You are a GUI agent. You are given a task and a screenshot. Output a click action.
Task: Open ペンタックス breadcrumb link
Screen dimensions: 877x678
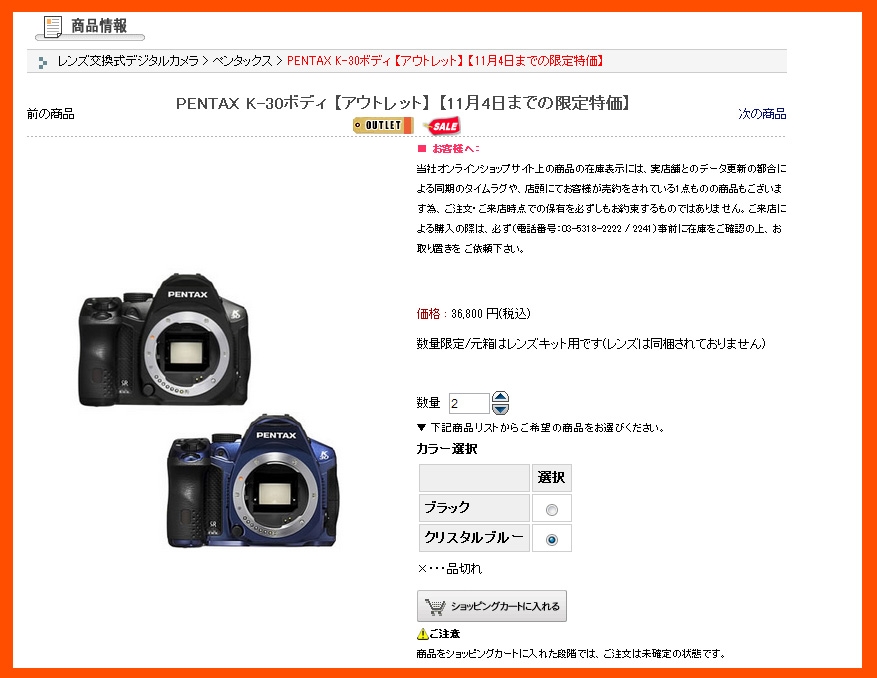click(x=242, y=61)
